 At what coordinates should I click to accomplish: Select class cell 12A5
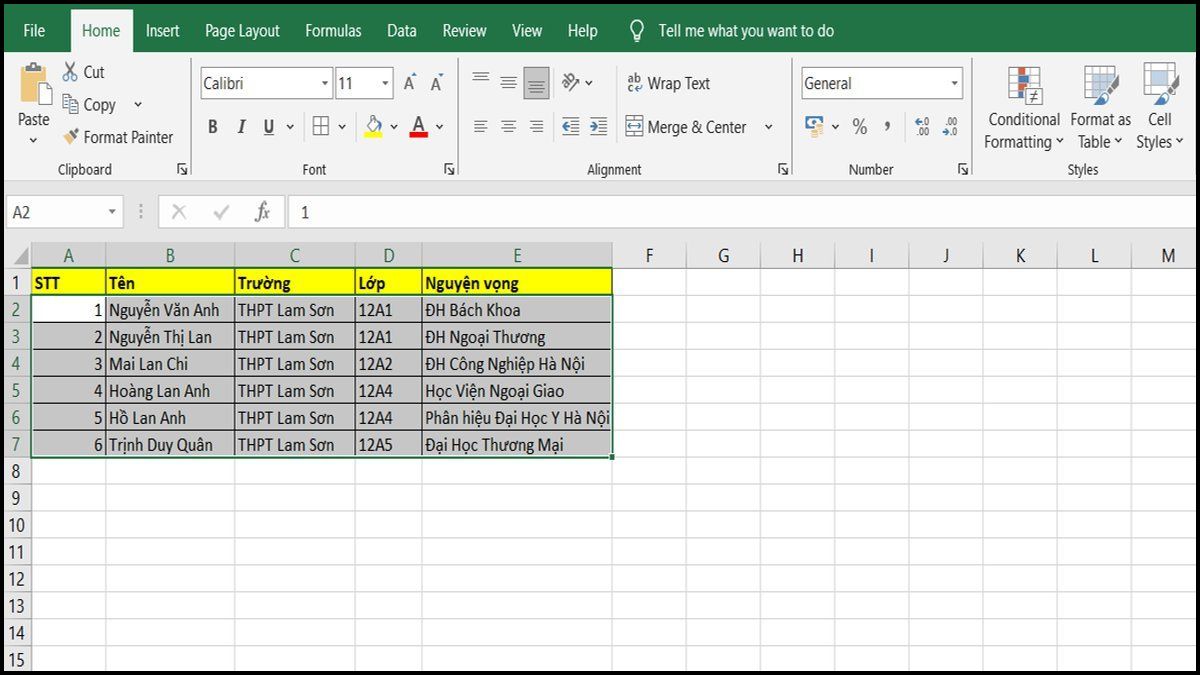[388, 445]
